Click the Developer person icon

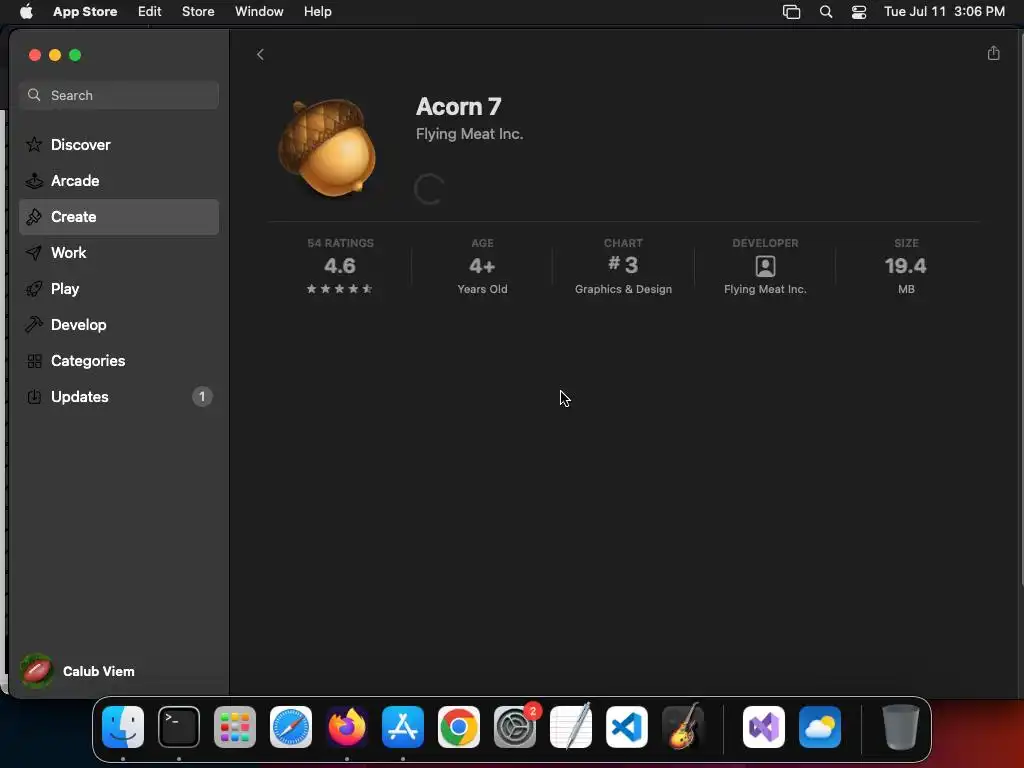coord(765,266)
